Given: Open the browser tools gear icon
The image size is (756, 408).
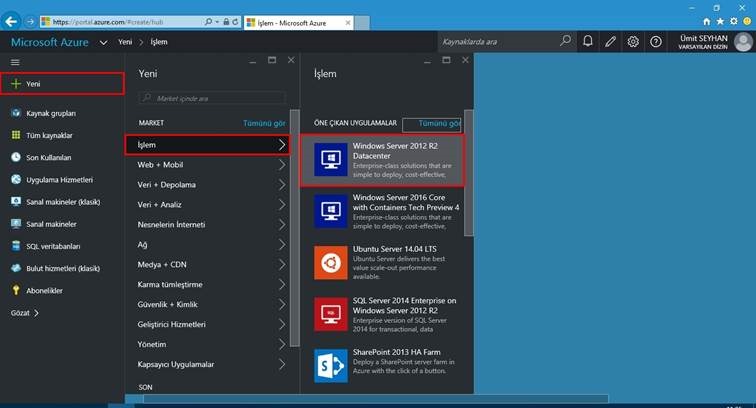Looking at the screenshot, I should coord(733,22).
